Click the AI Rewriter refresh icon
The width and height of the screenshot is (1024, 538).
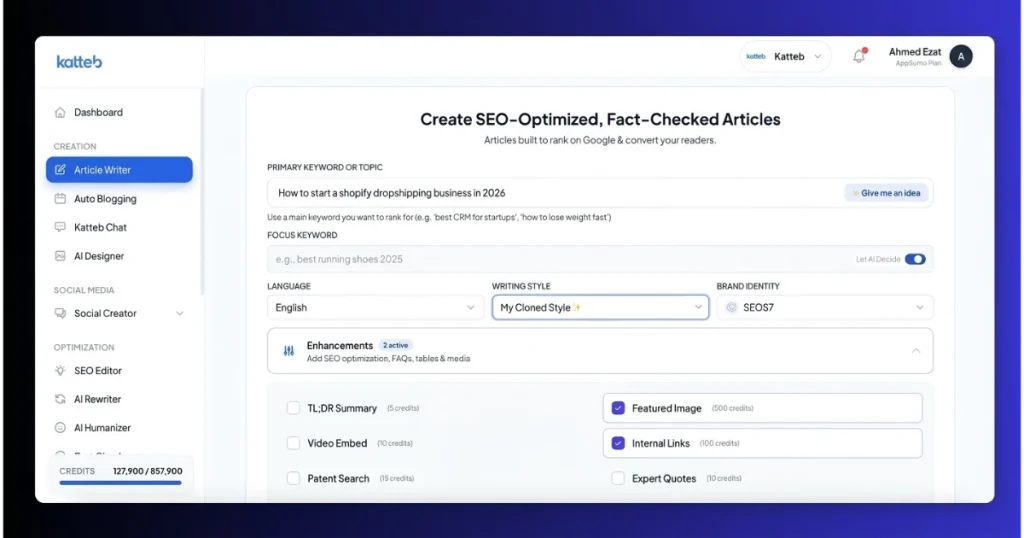[x=60, y=399]
